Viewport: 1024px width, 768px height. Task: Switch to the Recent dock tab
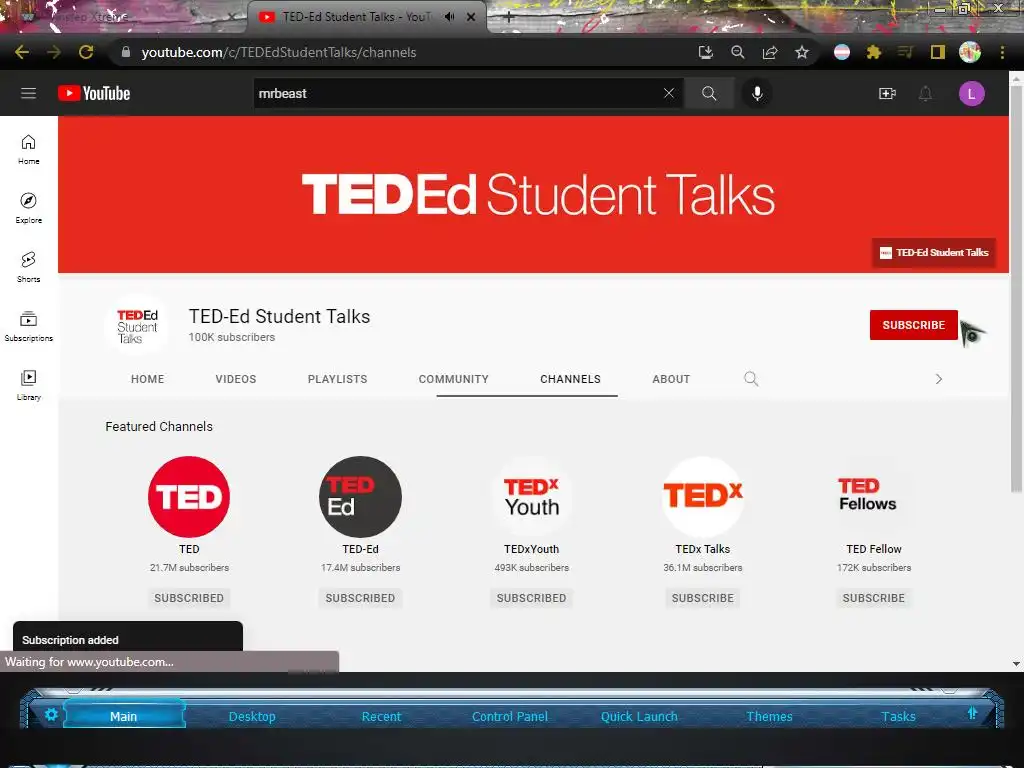click(381, 716)
